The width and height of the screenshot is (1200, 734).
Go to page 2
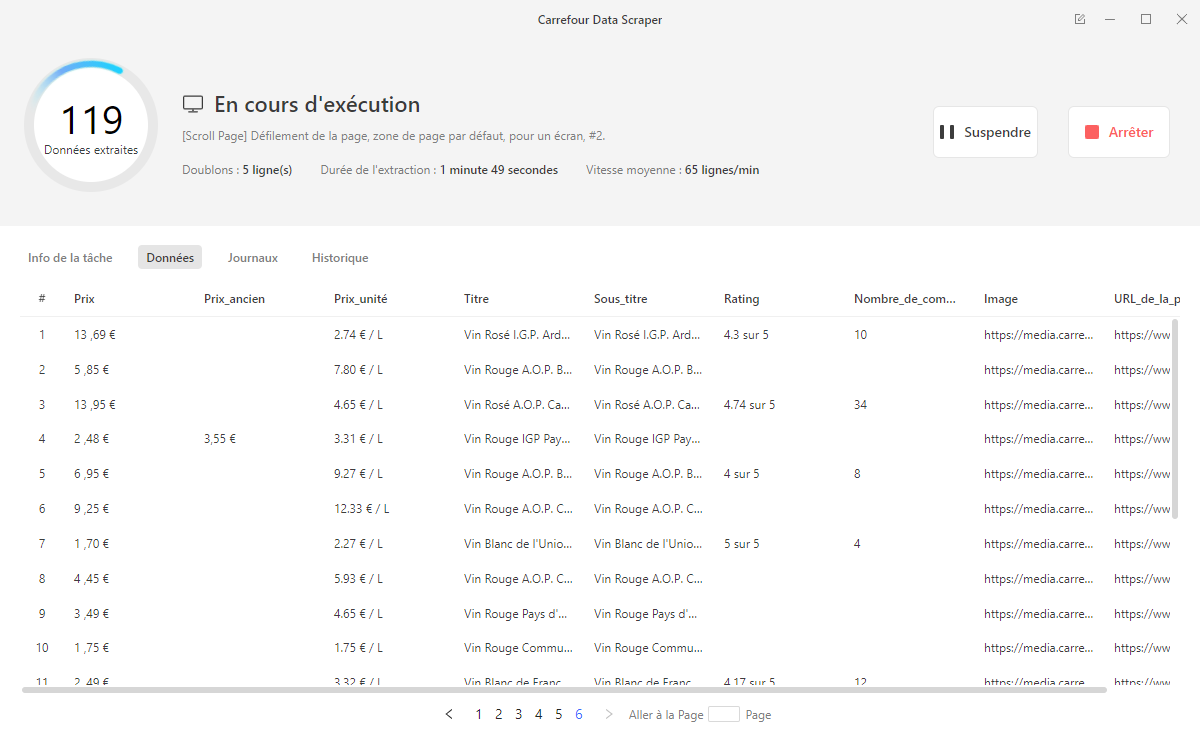[499, 714]
